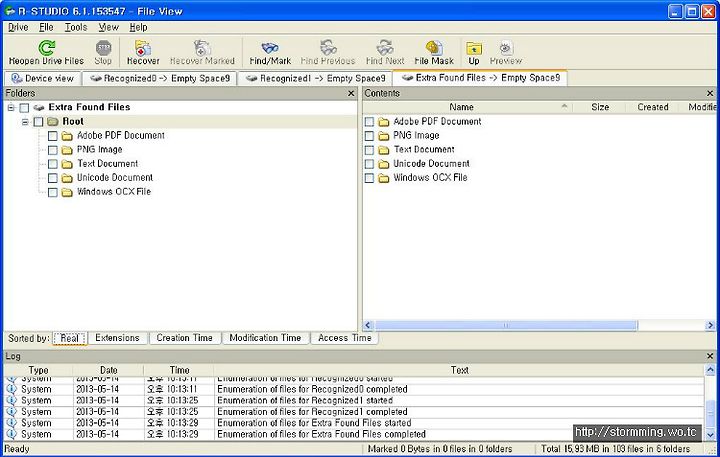Open the View menu
This screenshot has height=457, width=720.
coord(108,28)
